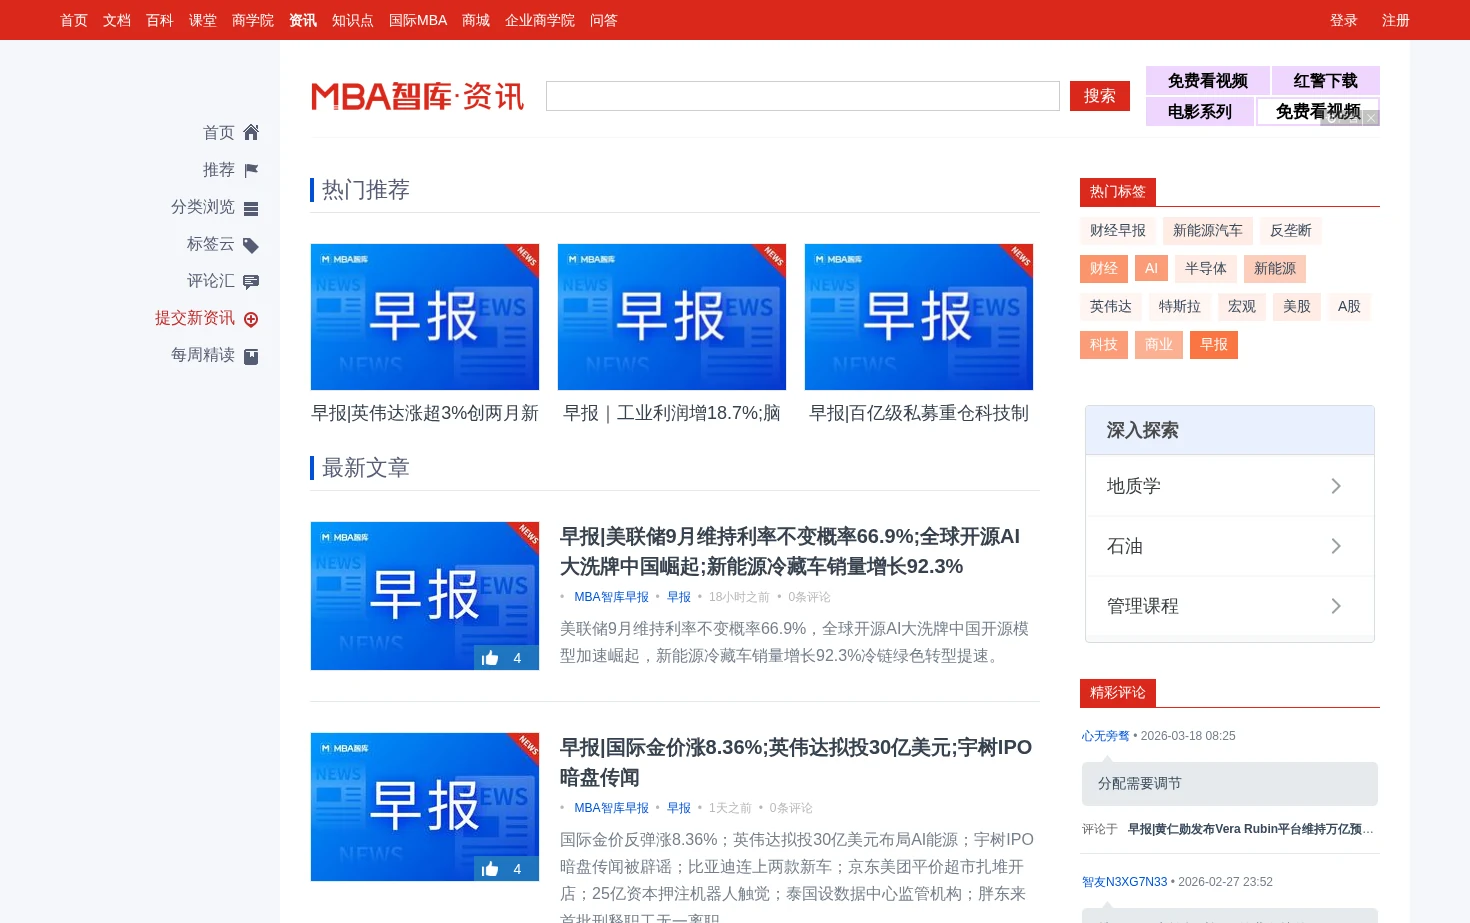Go to 课堂 in the top navigation

pos(203,20)
